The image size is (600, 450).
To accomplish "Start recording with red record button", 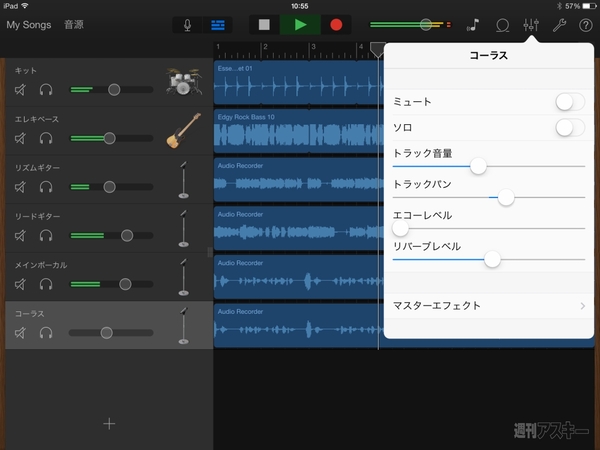I will tap(336, 25).
